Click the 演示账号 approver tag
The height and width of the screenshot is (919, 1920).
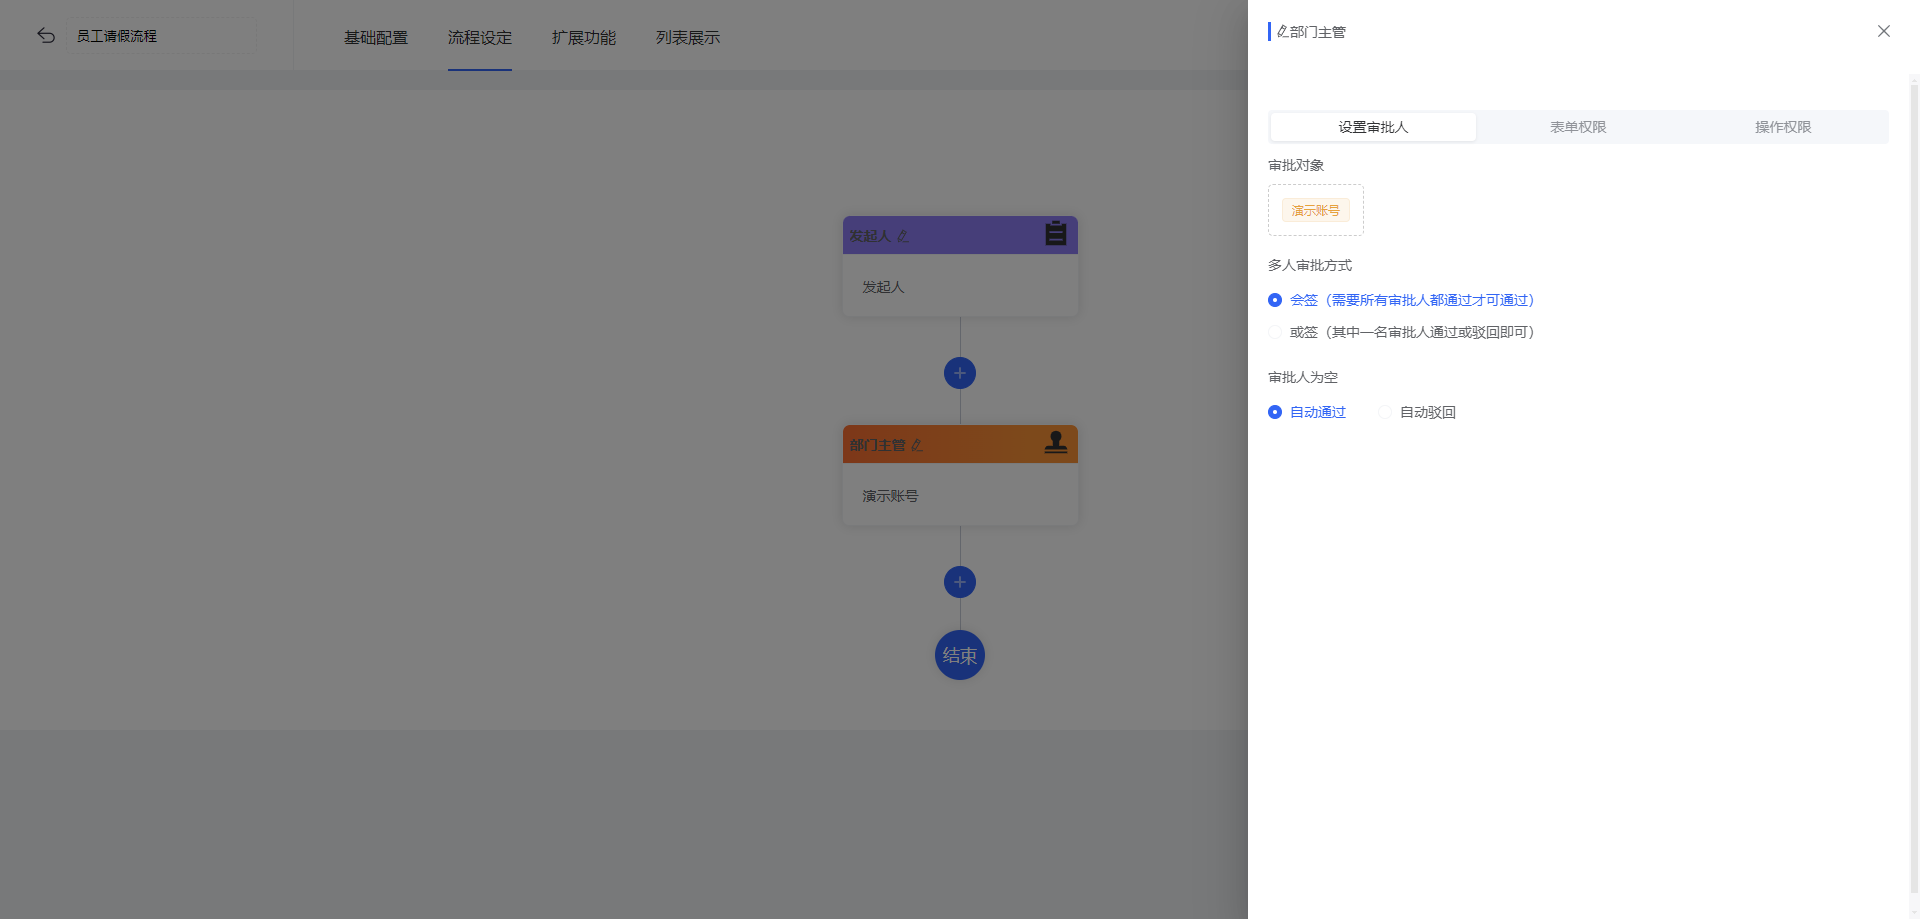[1315, 210]
